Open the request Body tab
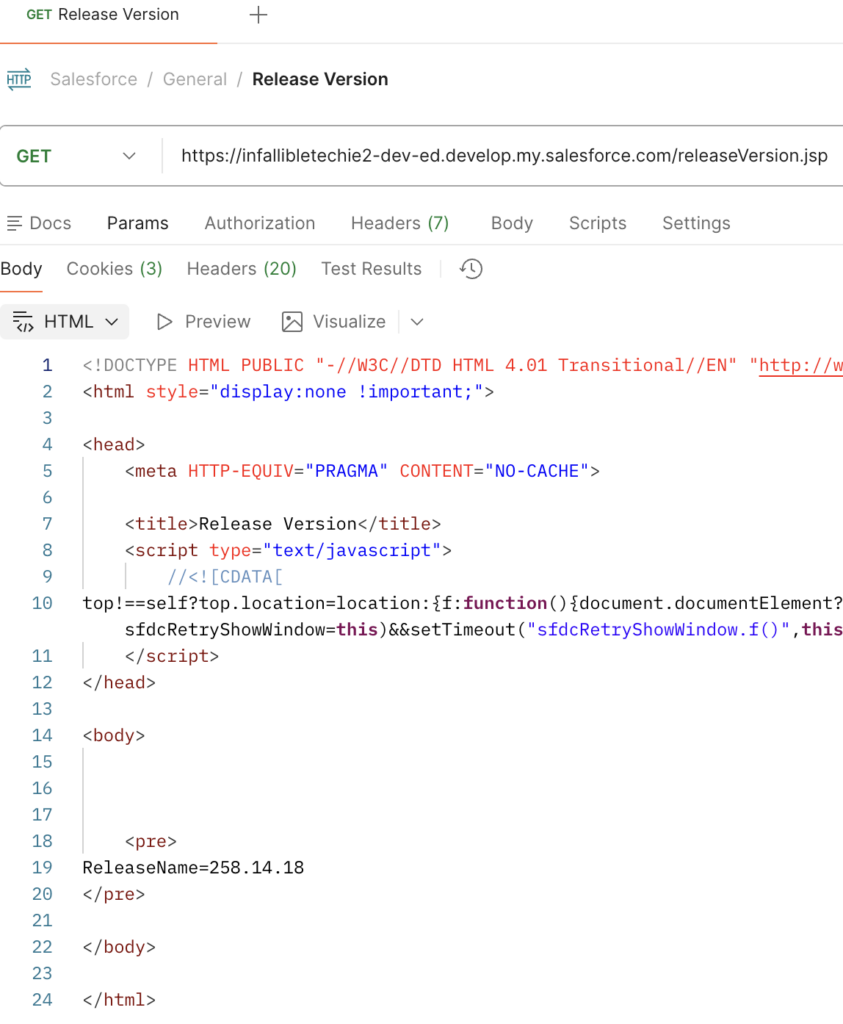This screenshot has width=843, height=1024. coord(512,223)
